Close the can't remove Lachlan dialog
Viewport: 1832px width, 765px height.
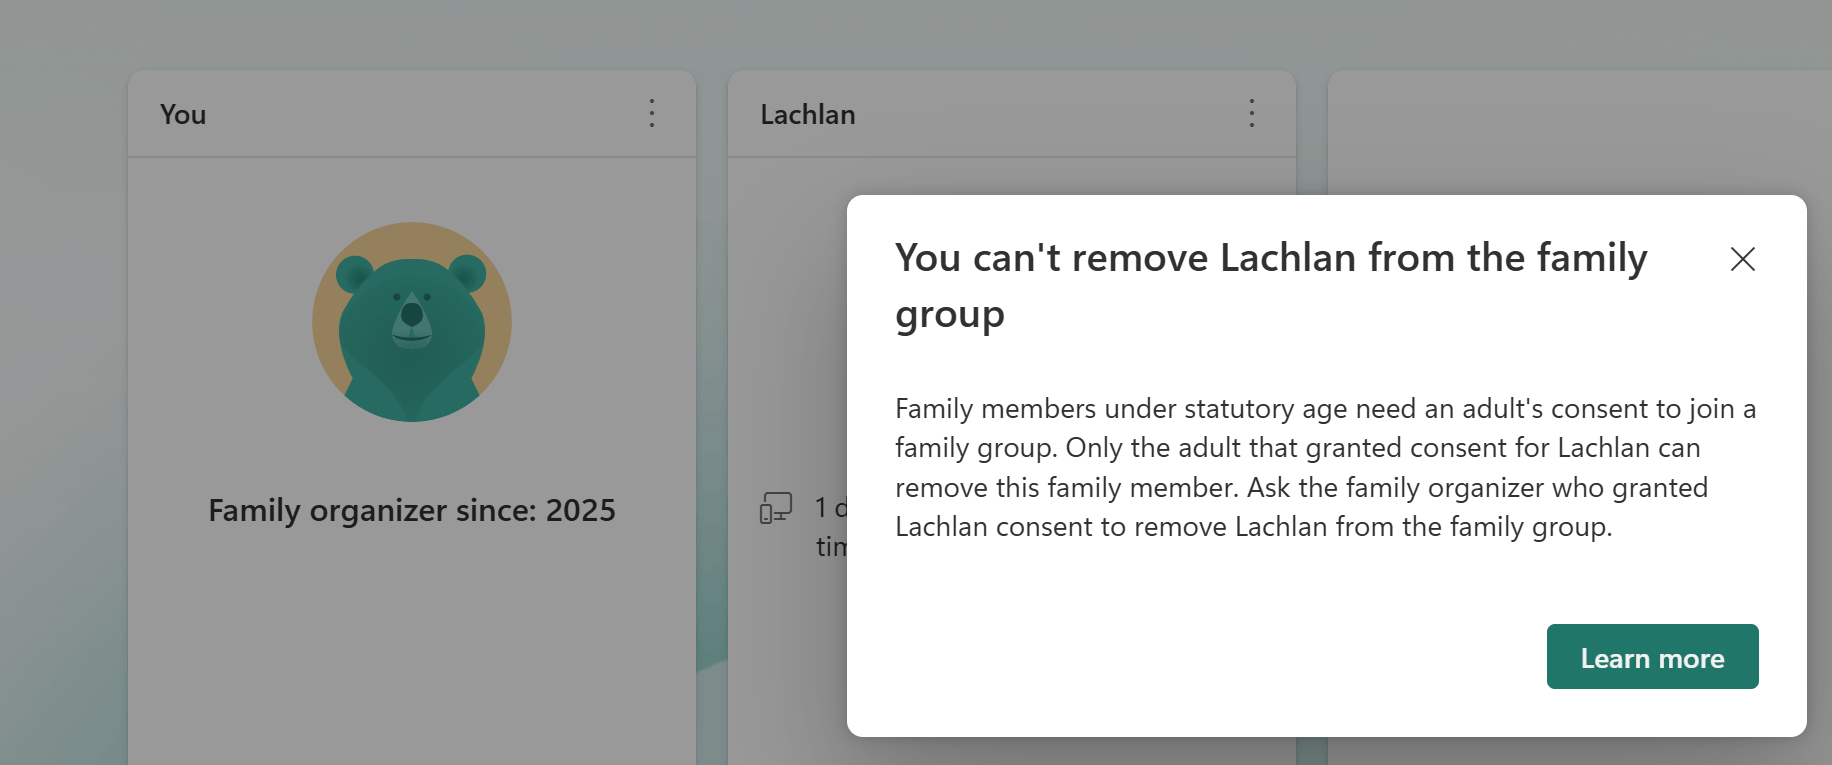[1743, 259]
